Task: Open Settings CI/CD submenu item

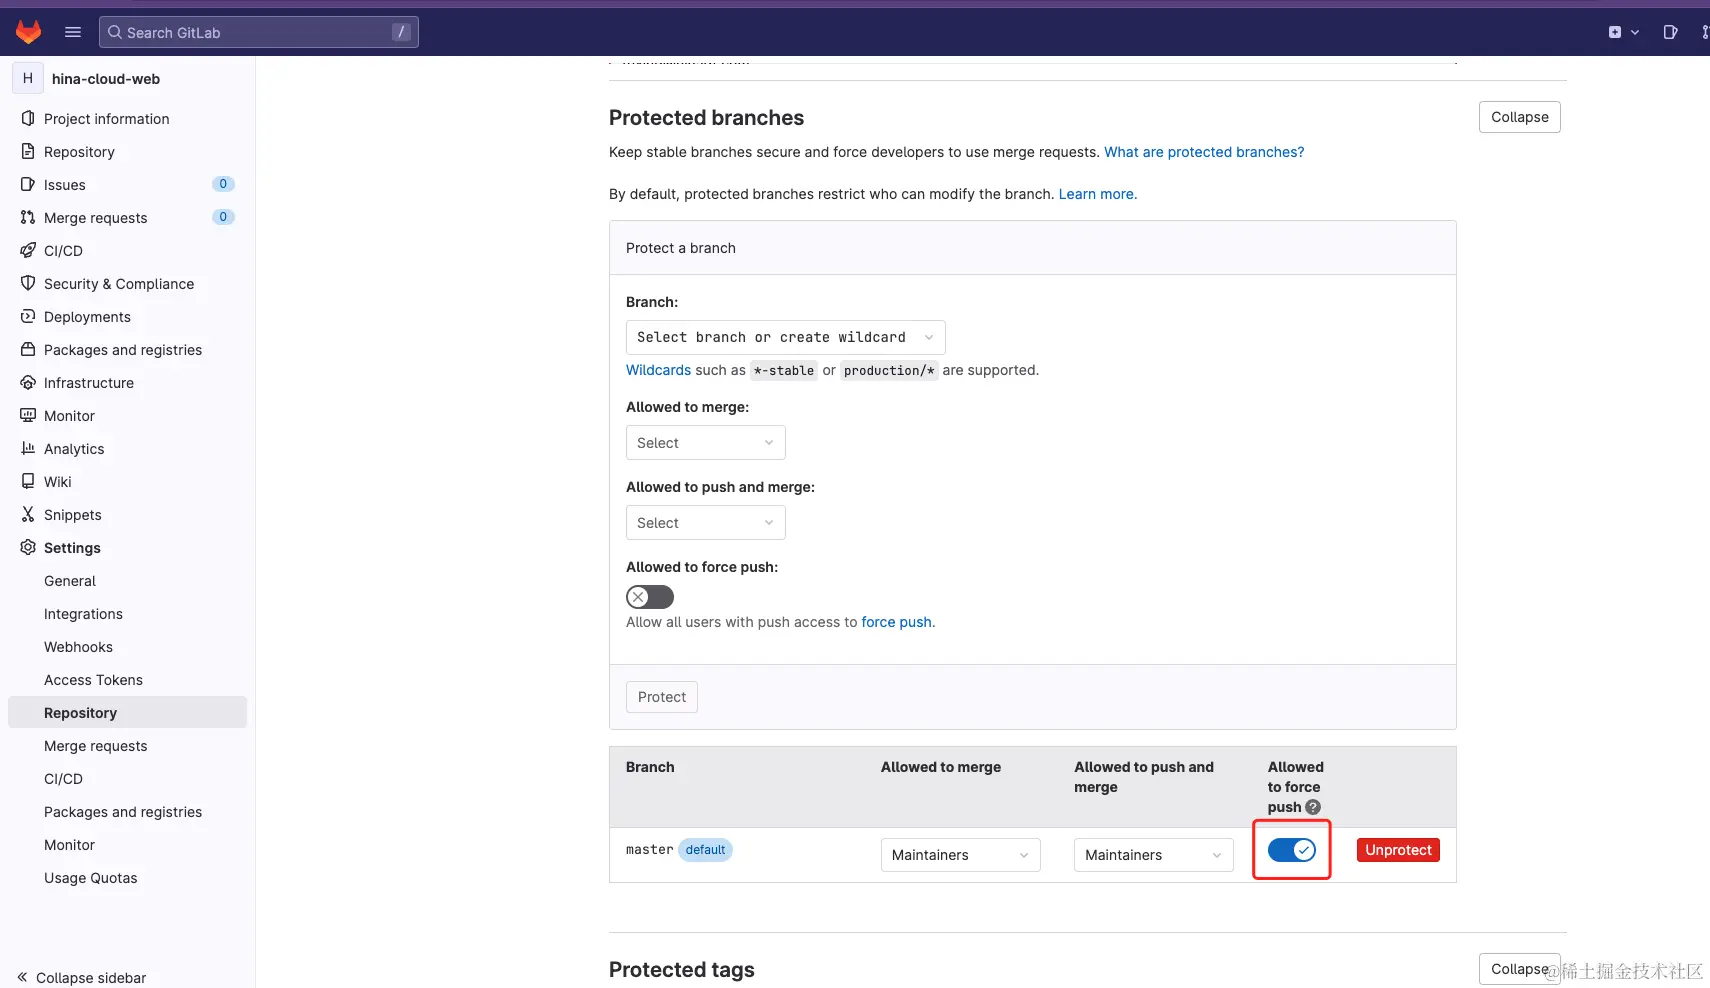Action: [63, 779]
